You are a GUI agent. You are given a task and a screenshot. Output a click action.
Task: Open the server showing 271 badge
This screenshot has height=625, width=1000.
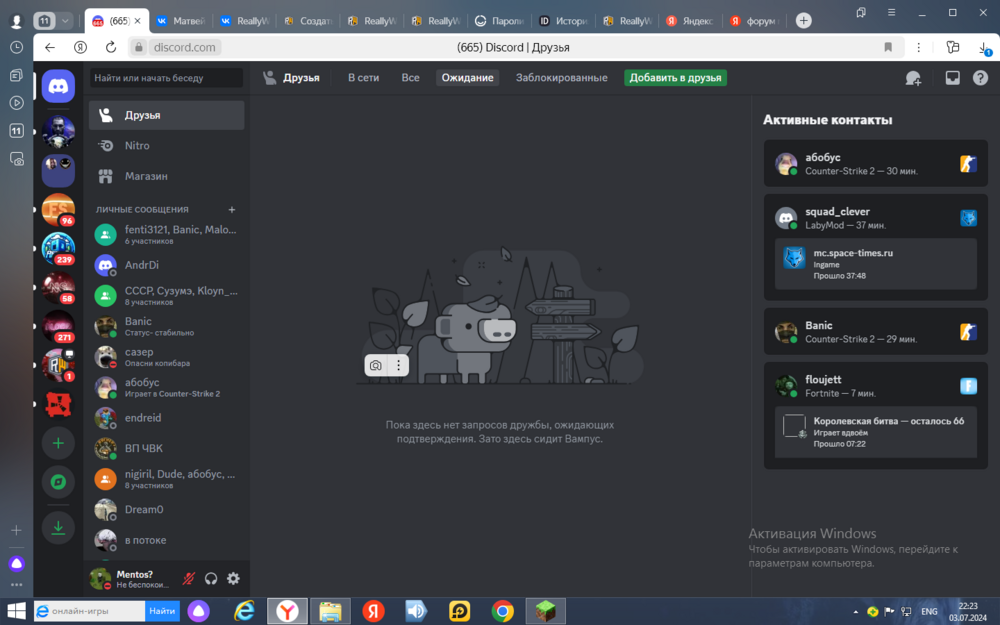click(x=58, y=326)
